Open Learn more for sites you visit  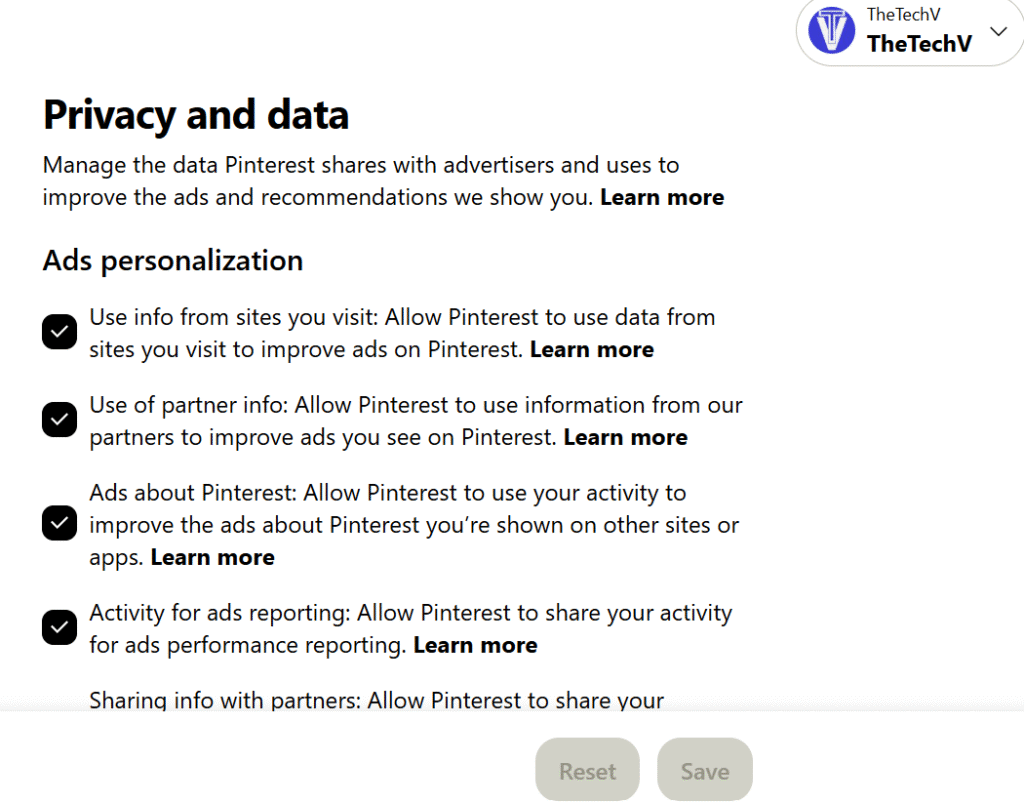592,349
